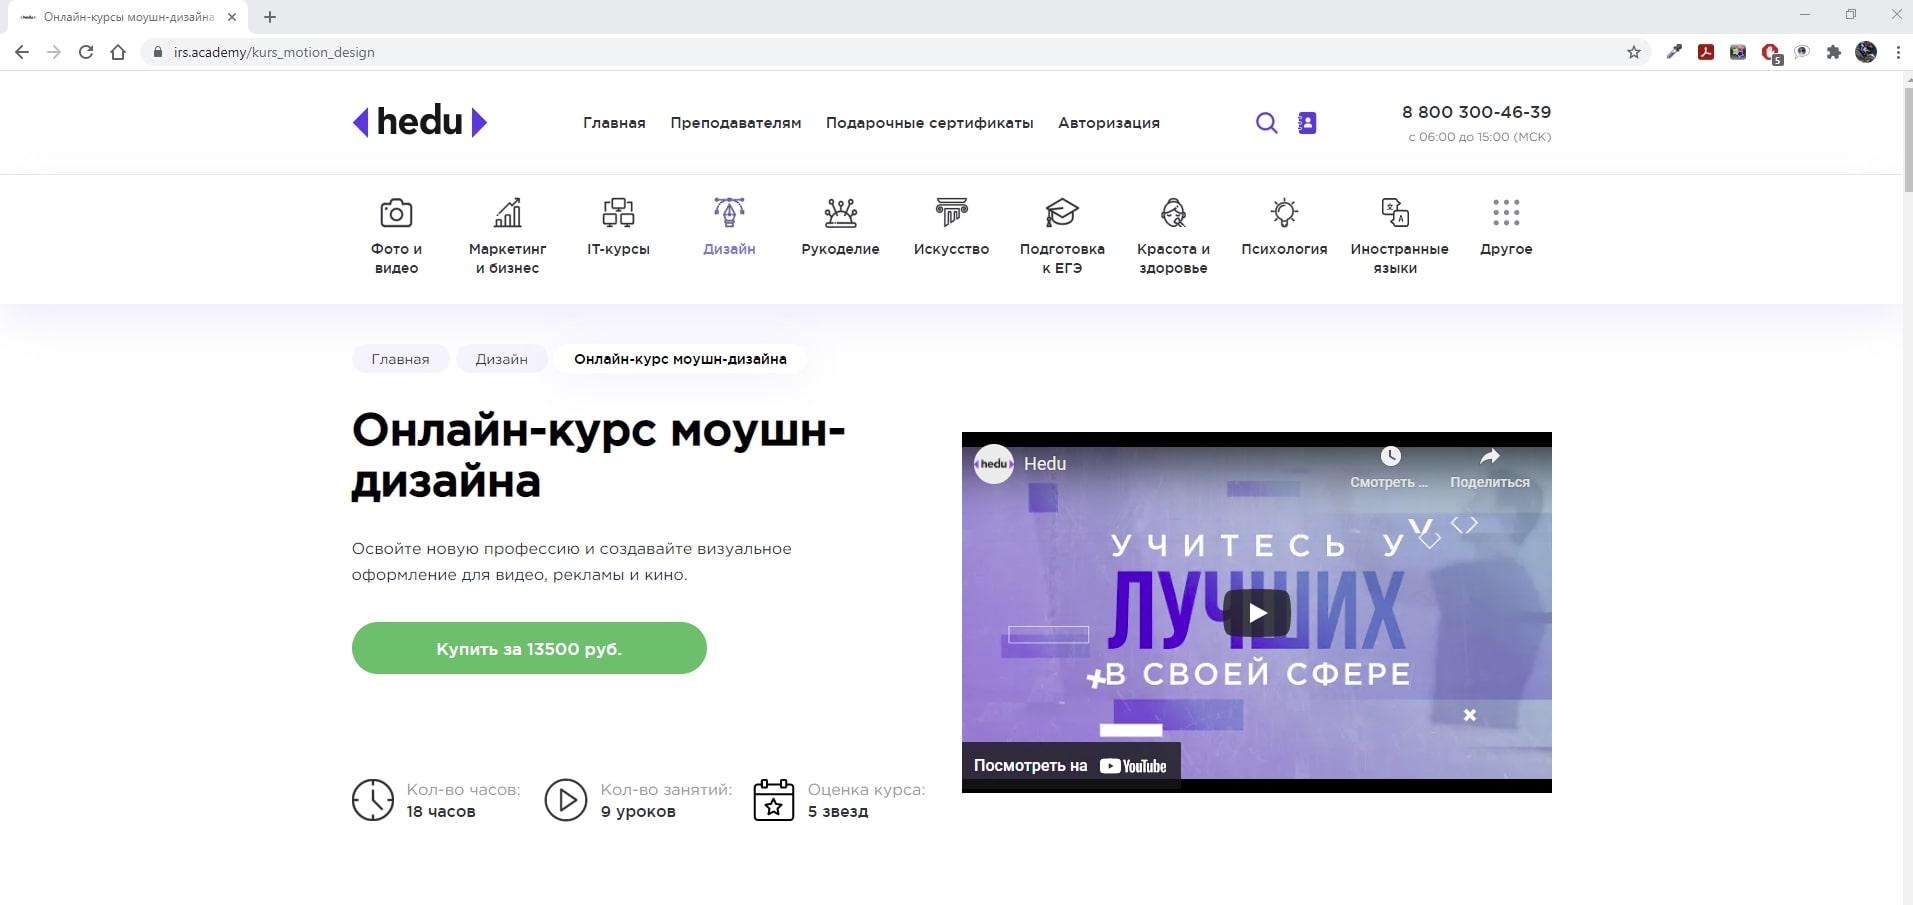Reload the page in browser
This screenshot has height=905, width=1913.
tap(86, 52)
